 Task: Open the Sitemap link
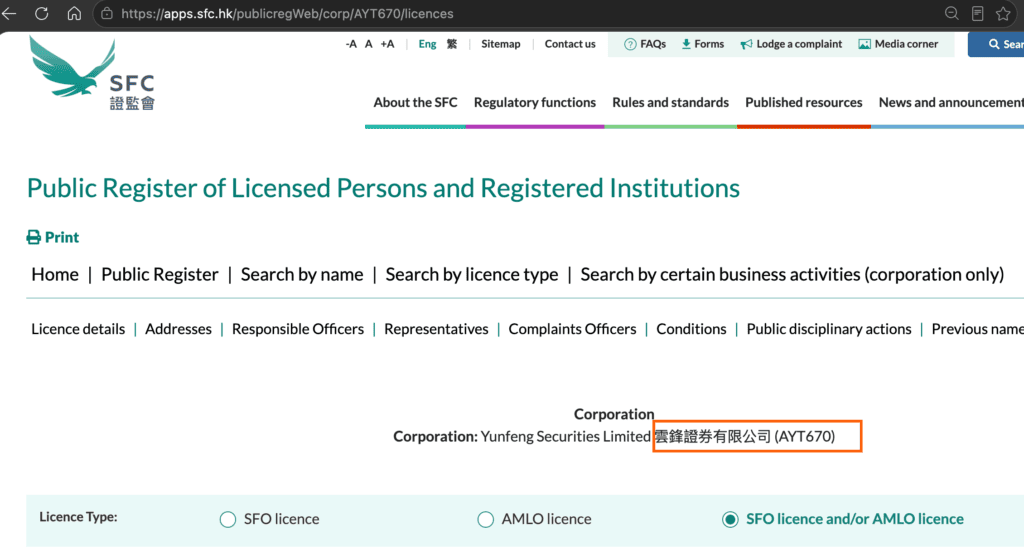501,44
